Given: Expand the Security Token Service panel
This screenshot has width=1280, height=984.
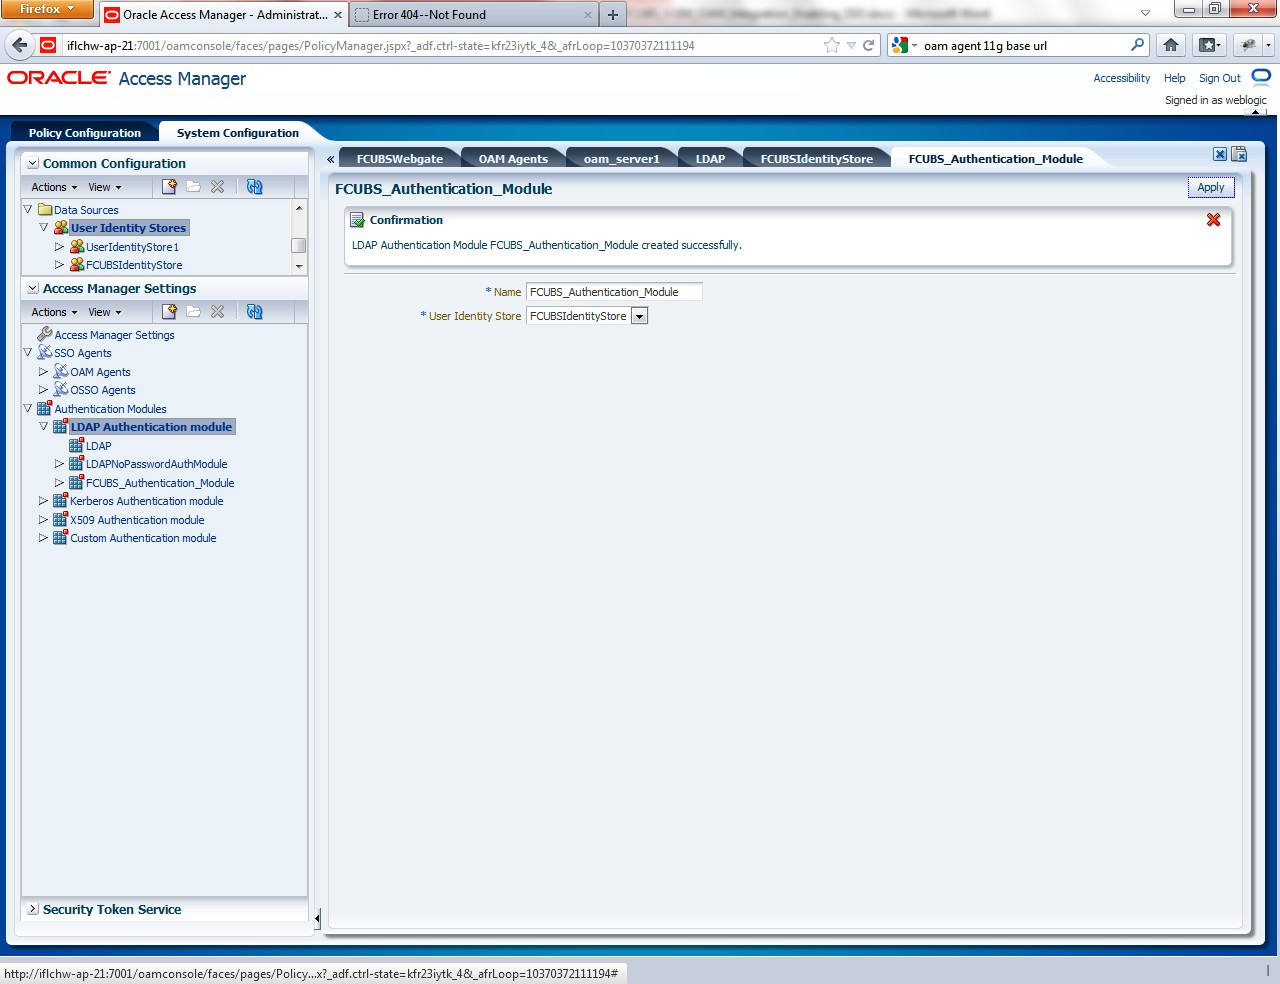Looking at the screenshot, I should [33, 909].
